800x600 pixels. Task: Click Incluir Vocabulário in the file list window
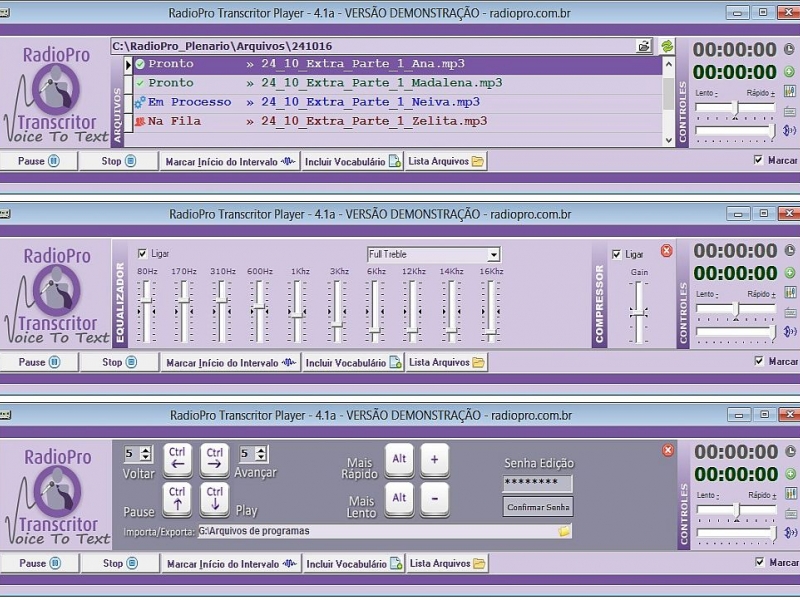coord(353,162)
